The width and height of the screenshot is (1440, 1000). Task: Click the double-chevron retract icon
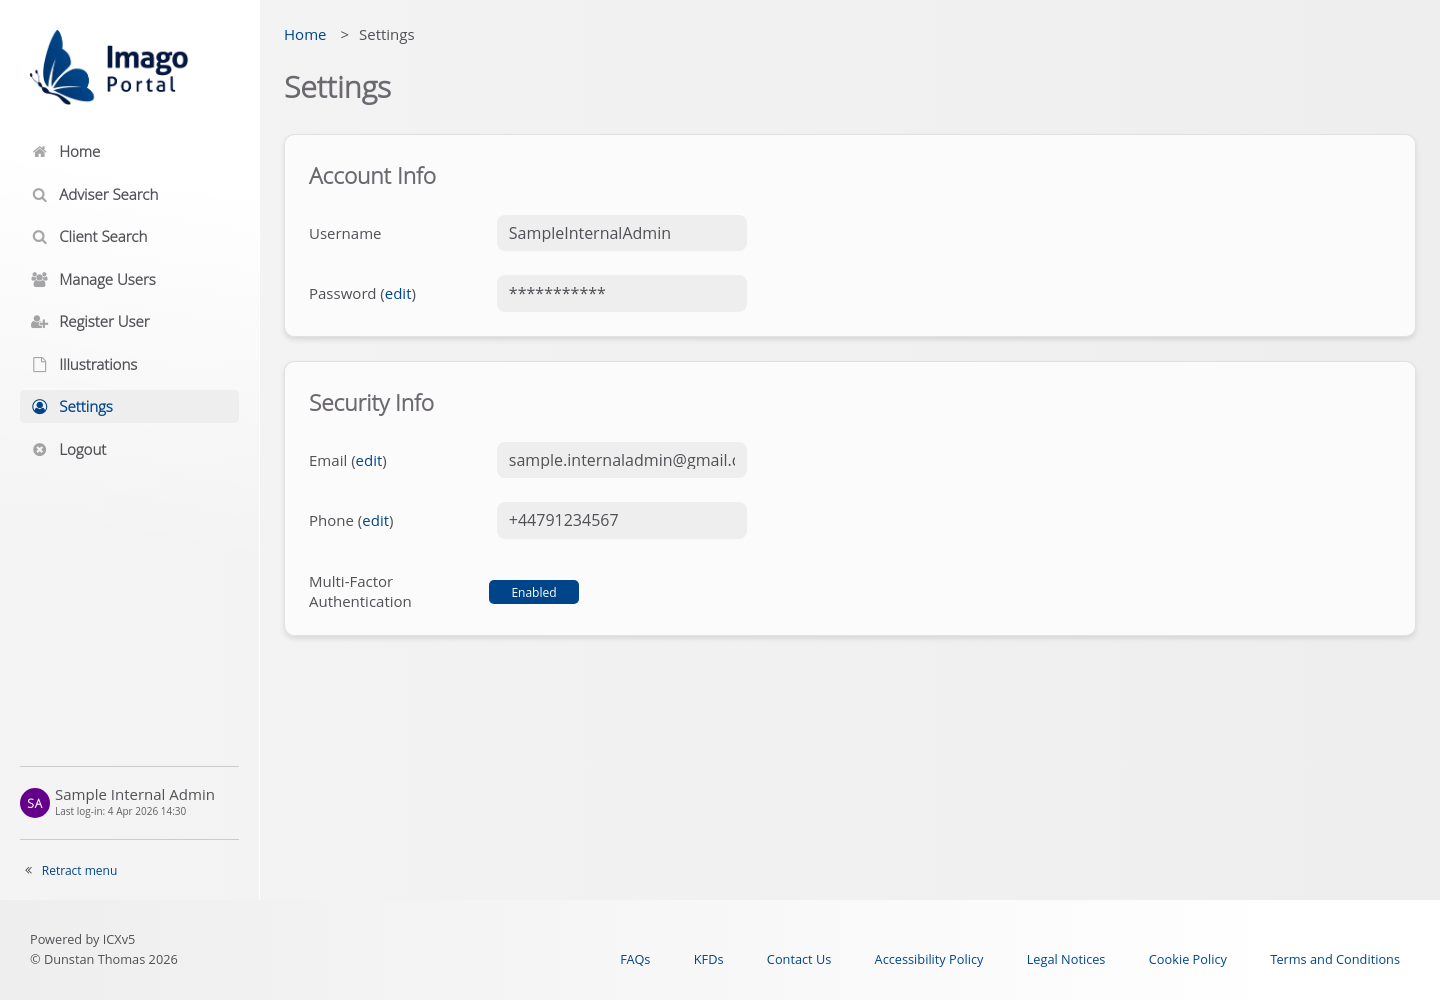pos(29,870)
